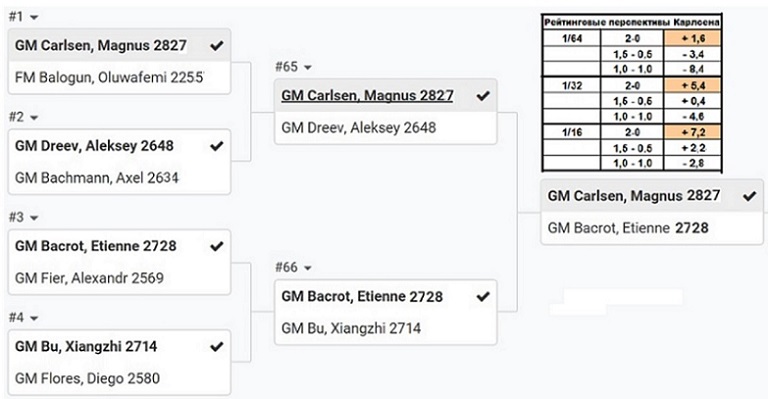Expand the #2 match dropdown
This screenshot has width=768, height=399.
click(34, 118)
